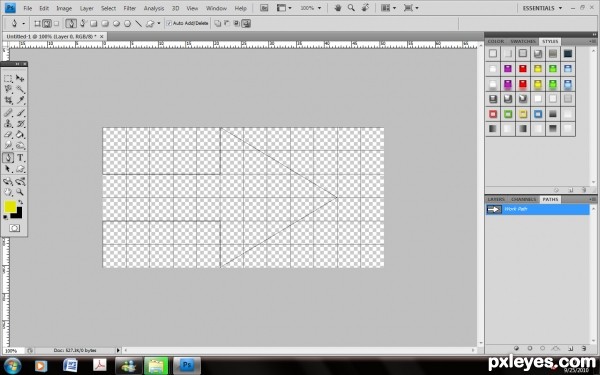Set Exclude overlapping path areas mode
The height and width of the screenshot is (375, 600).
pyautogui.click(x=246, y=24)
